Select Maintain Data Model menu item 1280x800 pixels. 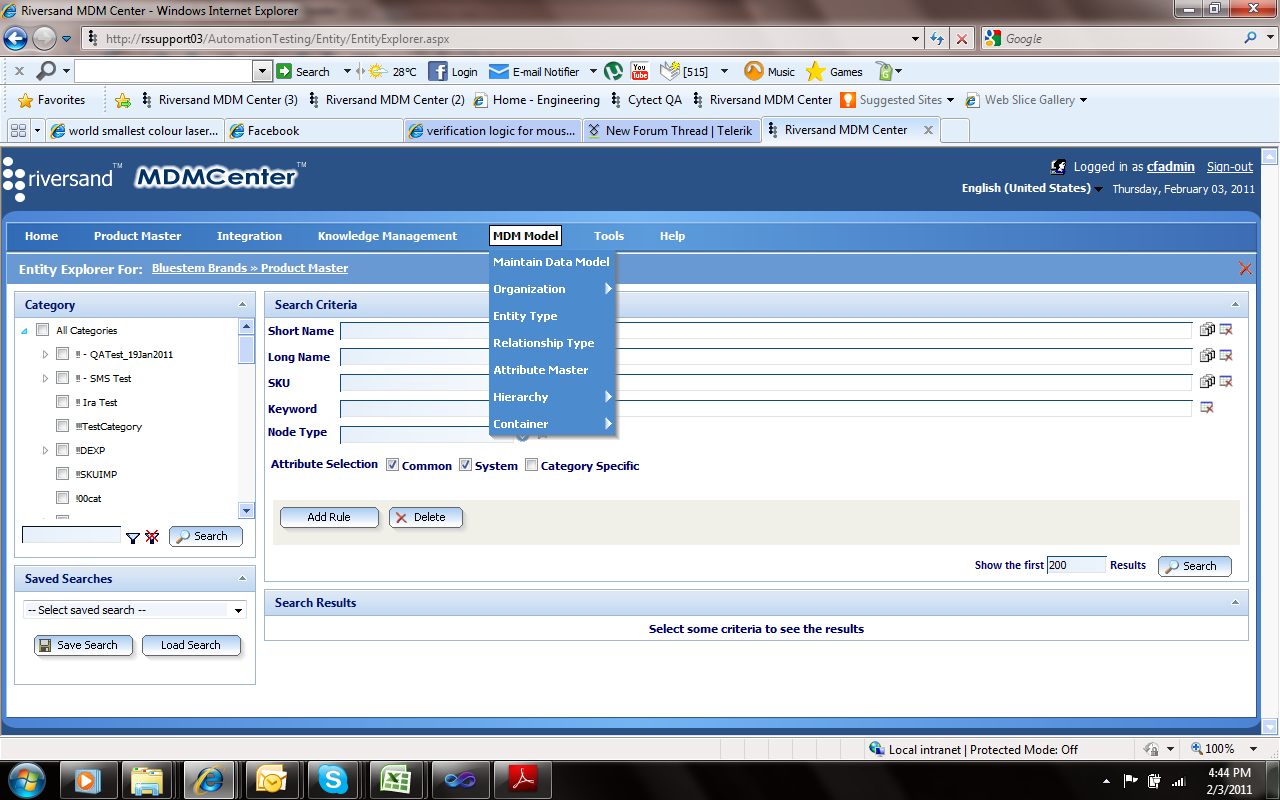coord(553,262)
